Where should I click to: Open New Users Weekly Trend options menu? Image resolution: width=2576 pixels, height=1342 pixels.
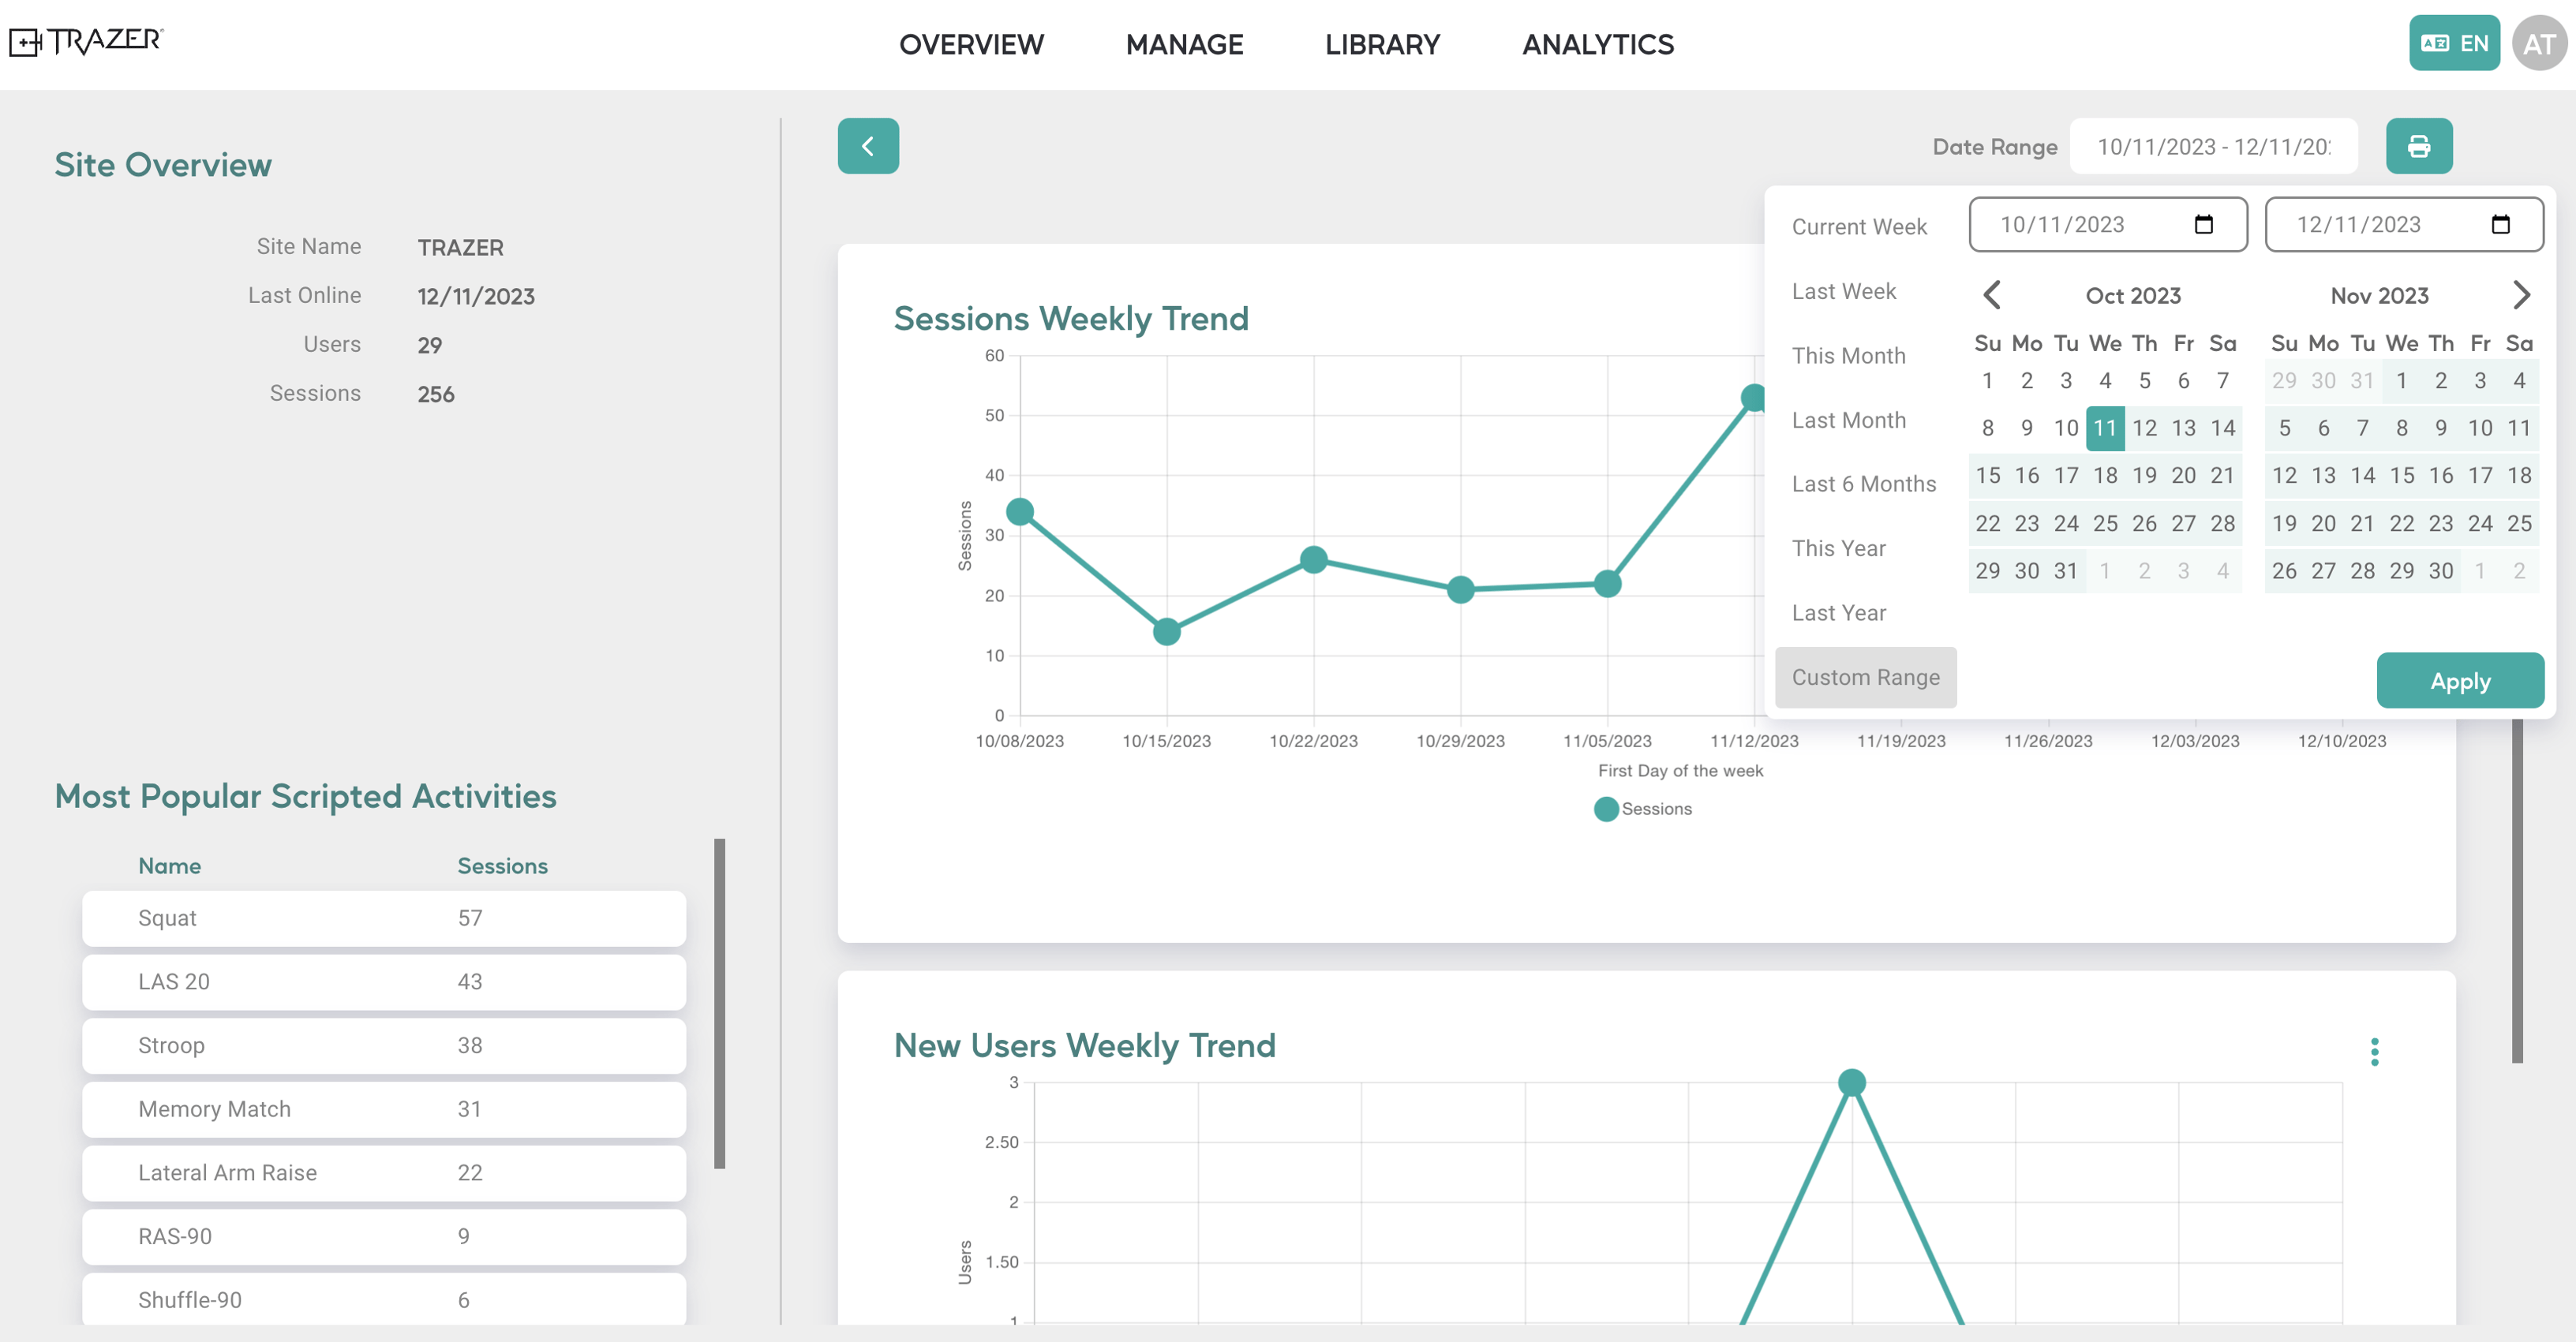[x=2374, y=1052]
